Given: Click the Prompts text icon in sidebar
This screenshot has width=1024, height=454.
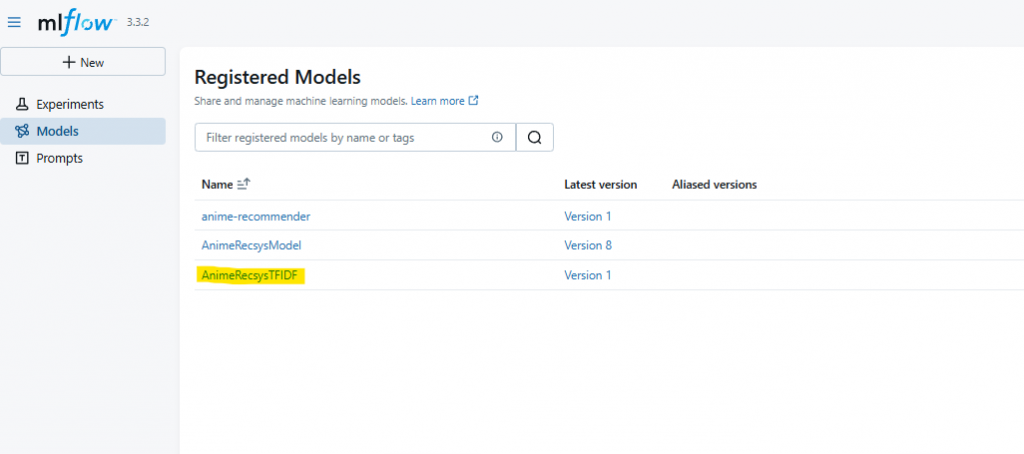Looking at the screenshot, I should tap(22, 158).
